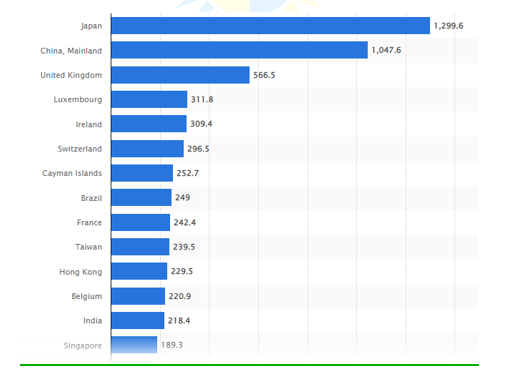The image size is (523, 373).
Task: Select the Taiwan bar
Action: pos(140,247)
